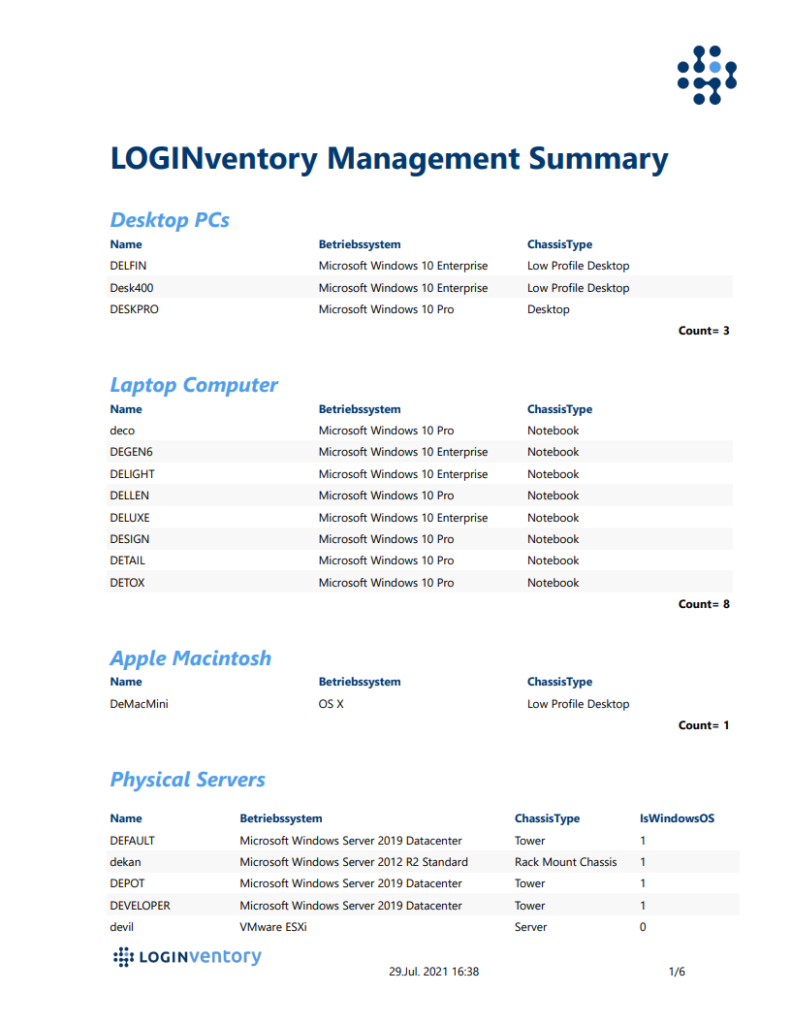Select the DESIGN laptop name
Image resolution: width=791 pixels, height=1024 pixels.
(129, 539)
